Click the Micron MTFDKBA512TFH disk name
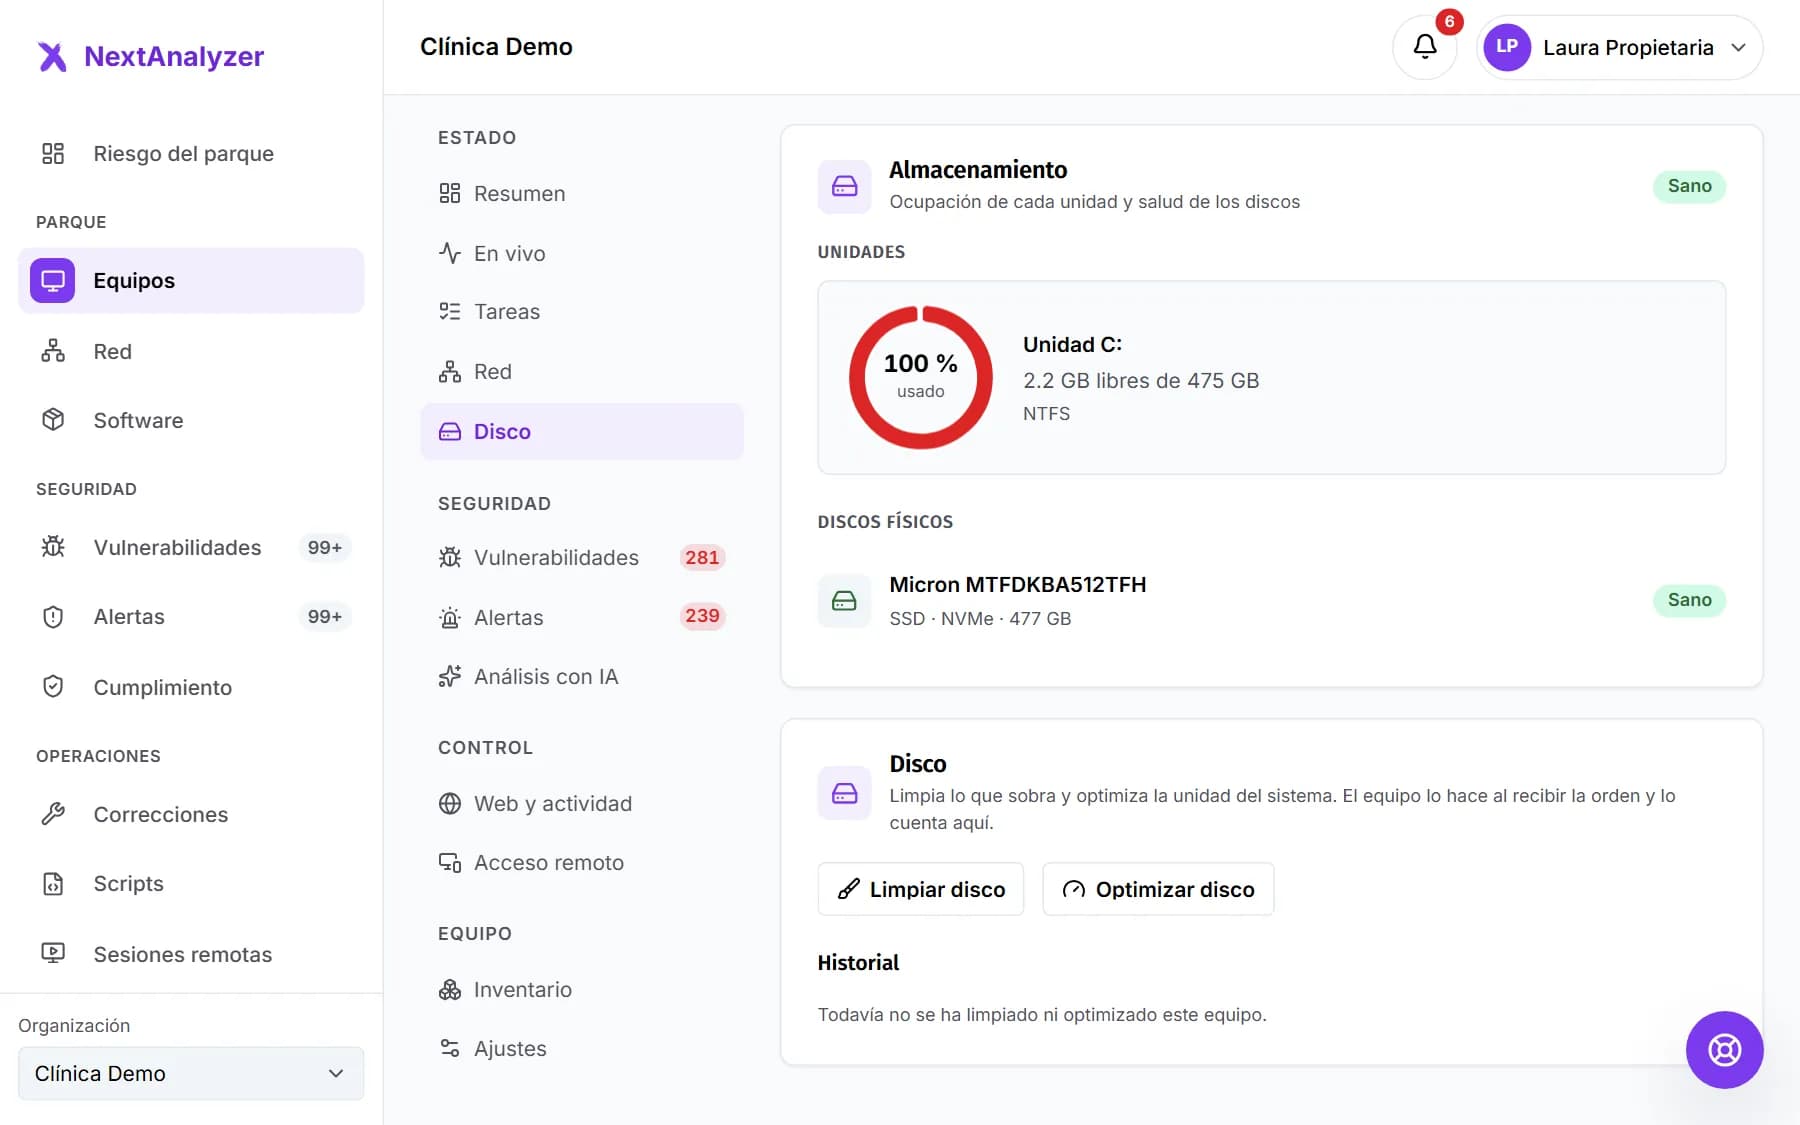The height and width of the screenshot is (1125, 1800). [1017, 585]
